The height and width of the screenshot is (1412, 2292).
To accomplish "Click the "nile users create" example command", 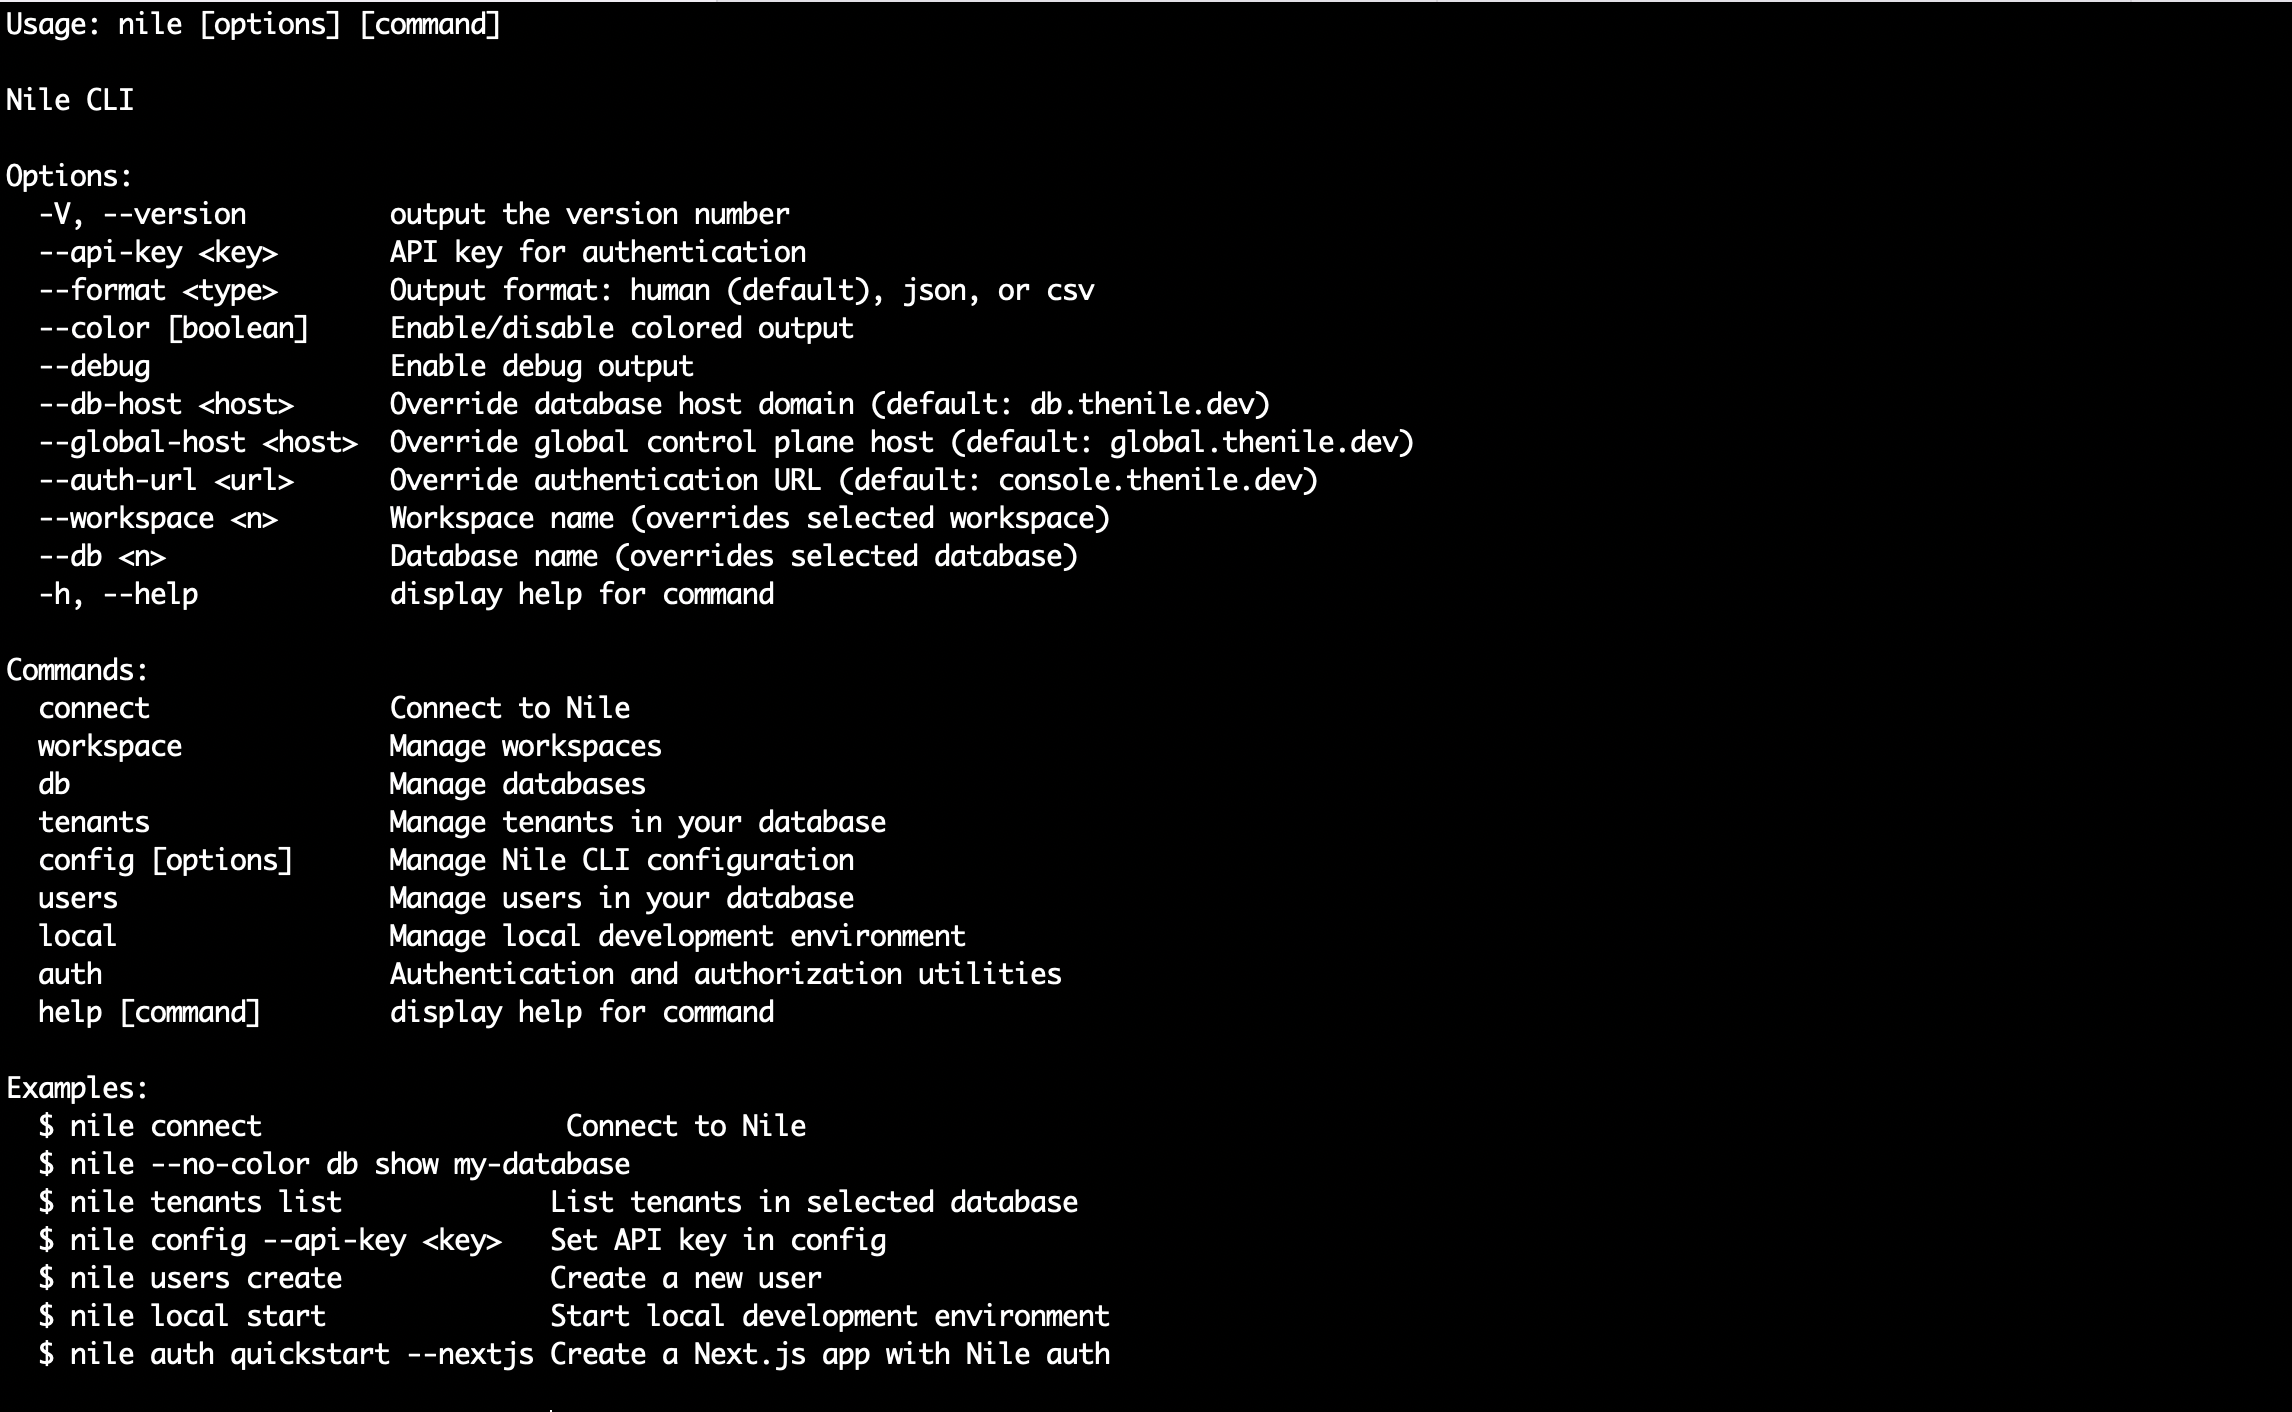I will coord(205,1278).
